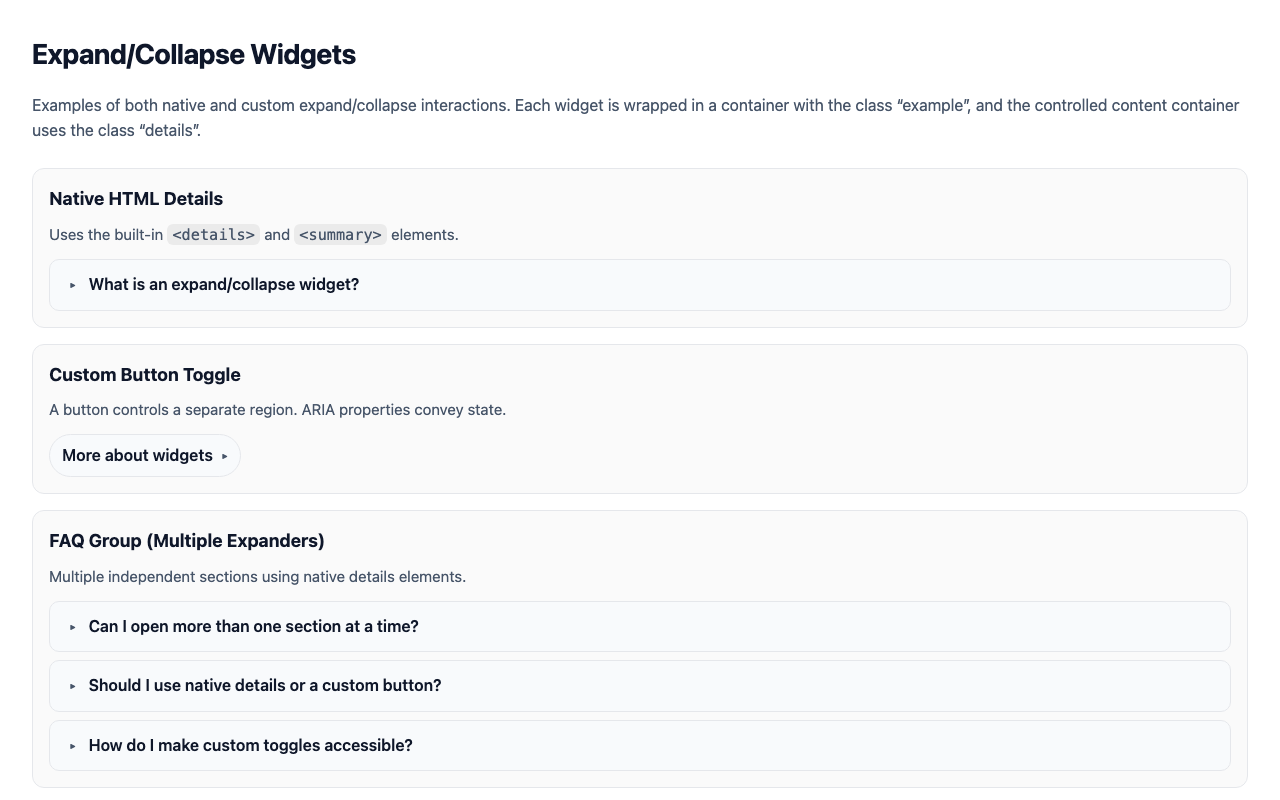Select the "Custom Button Toggle" section heading
This screenshot has width=1280, height=800.
144,375
